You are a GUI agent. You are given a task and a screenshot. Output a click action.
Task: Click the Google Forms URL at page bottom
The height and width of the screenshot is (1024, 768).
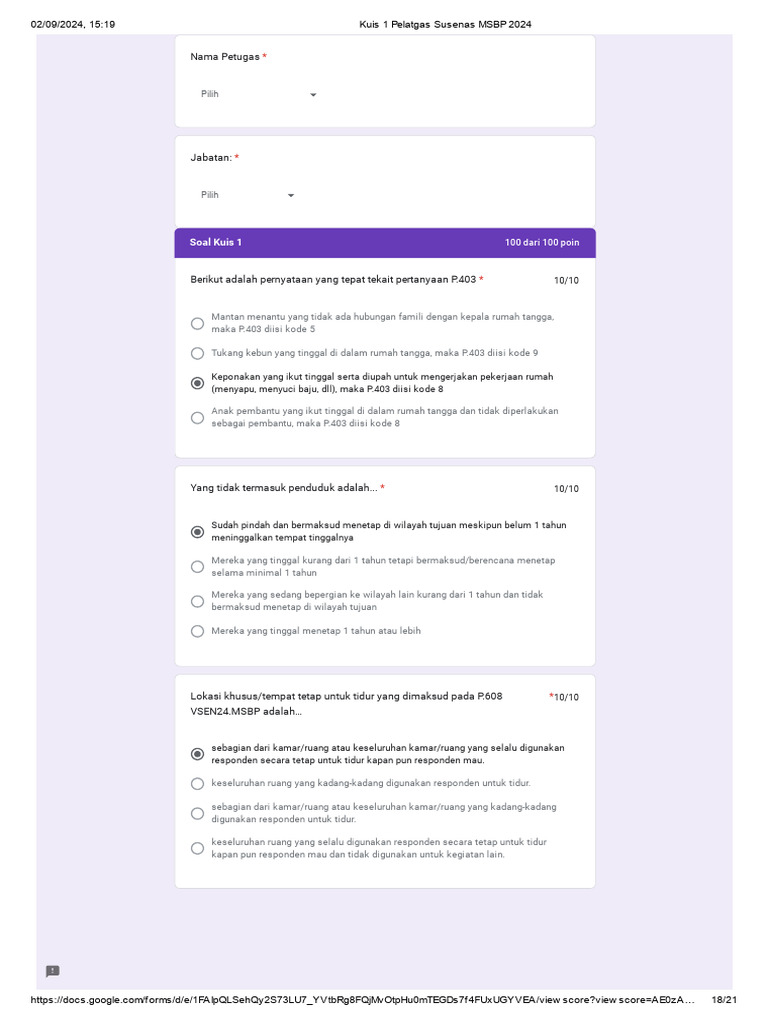point(362,999)
